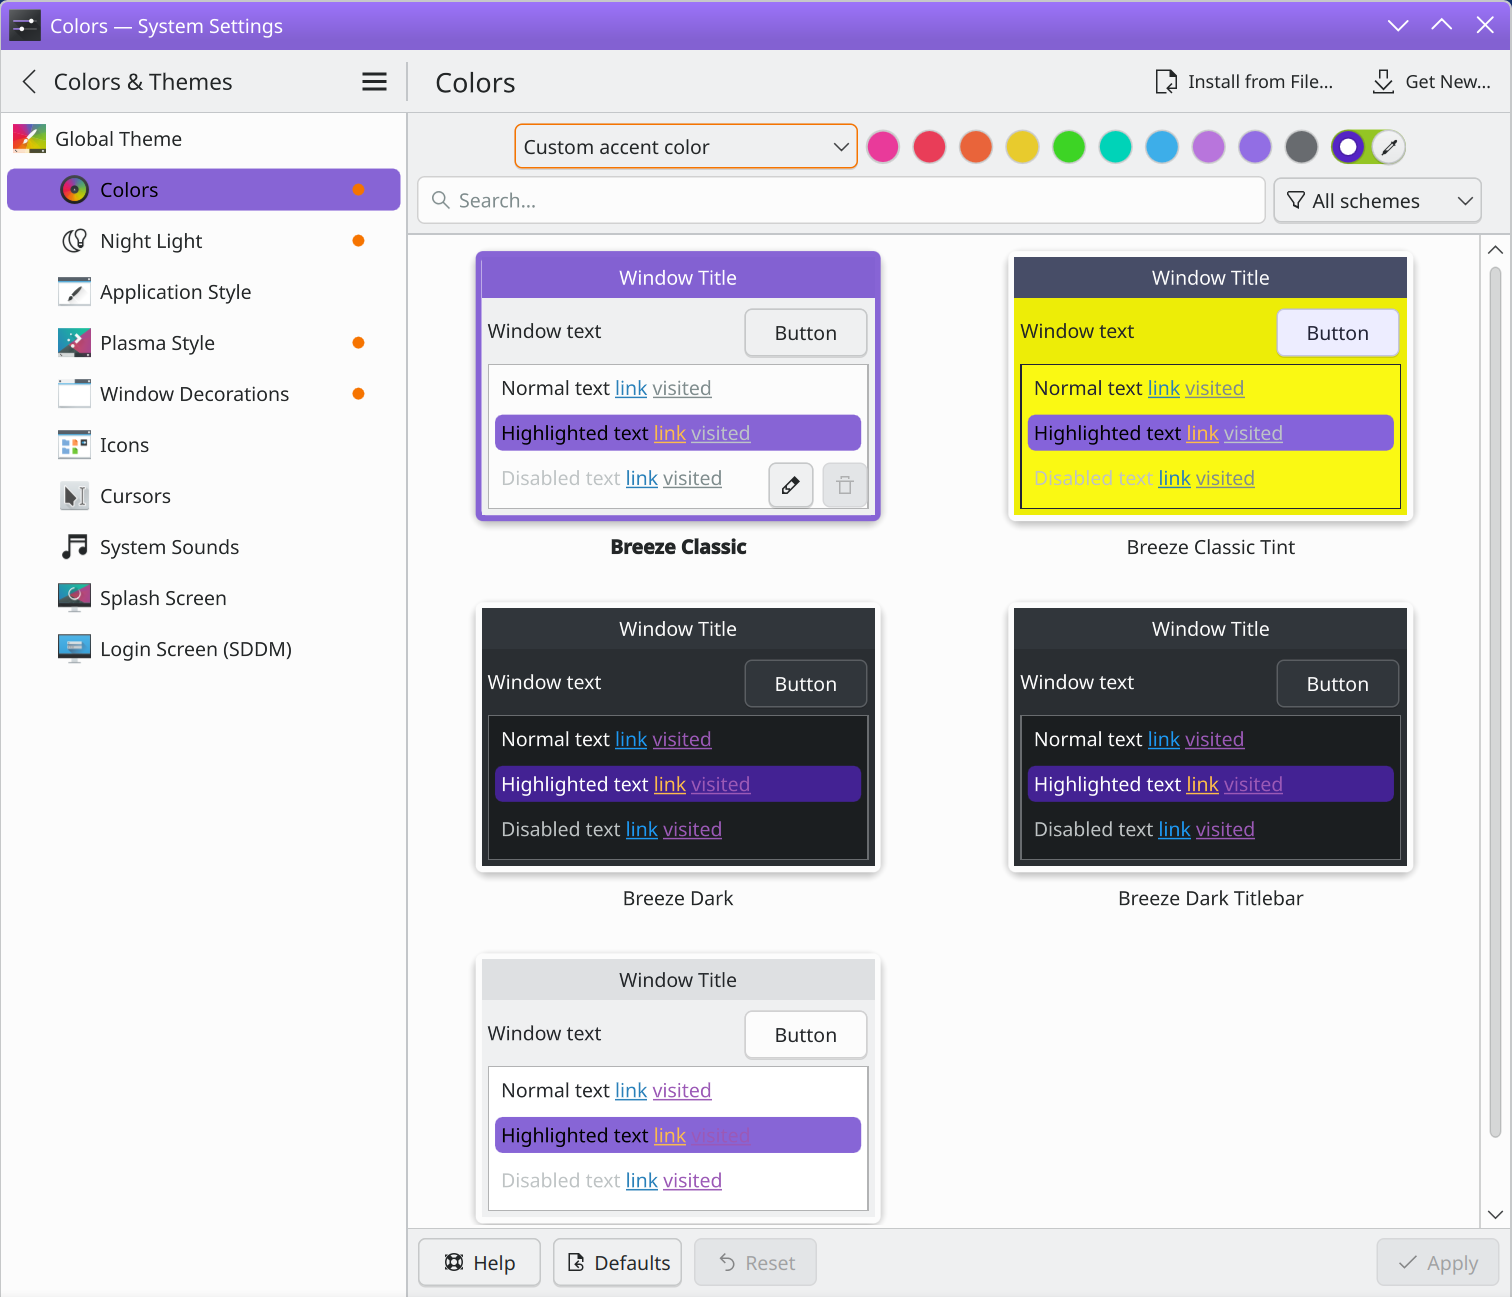Choose the light purple accent color swatch
1512x1297 pixels.
1208,147
